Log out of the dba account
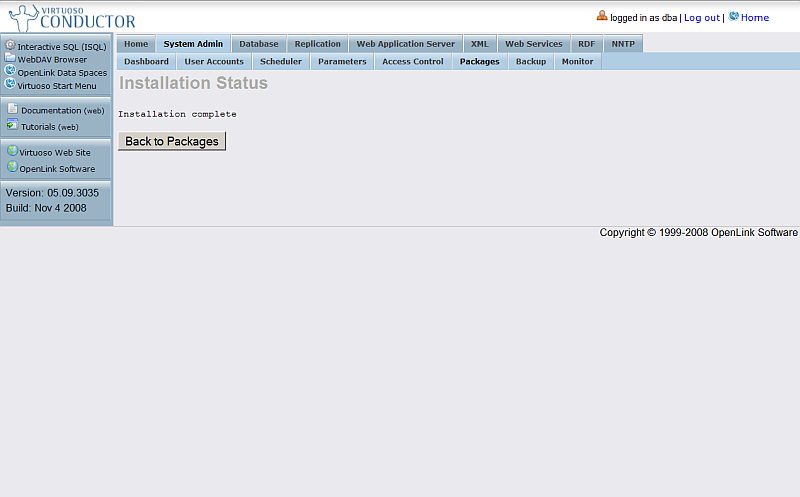Image resolution: width=800 pixels, height=497 pixels. (701, 18)
